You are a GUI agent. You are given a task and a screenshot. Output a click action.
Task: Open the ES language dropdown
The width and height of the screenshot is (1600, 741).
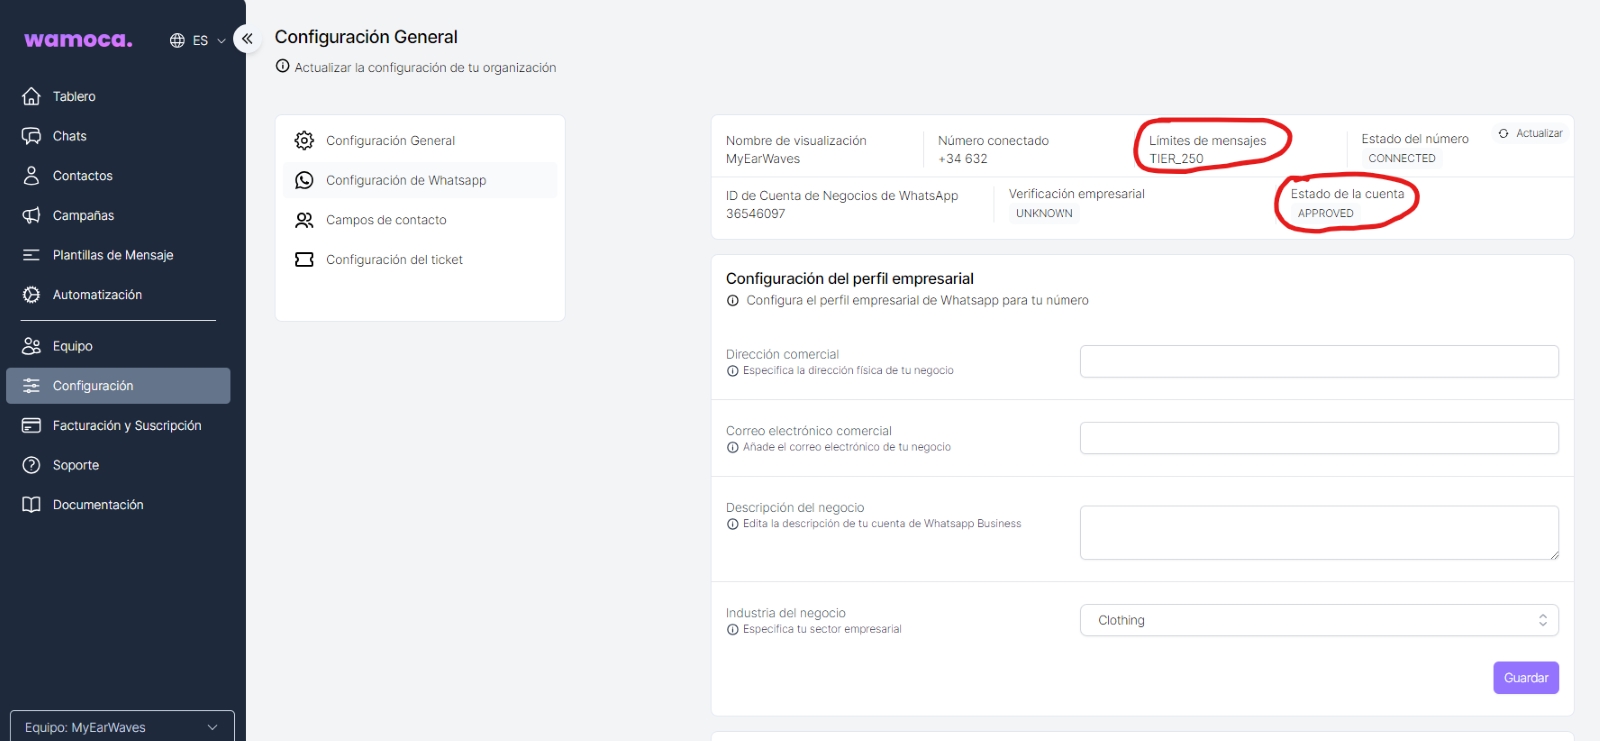[198, 40]
